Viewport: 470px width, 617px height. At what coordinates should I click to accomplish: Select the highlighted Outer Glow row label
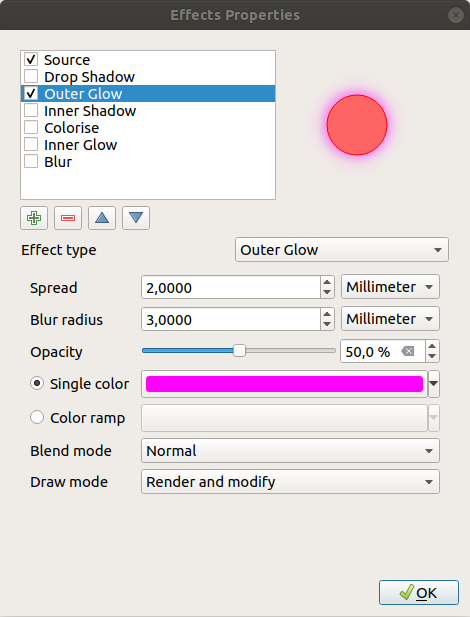[x=83, y=94]
